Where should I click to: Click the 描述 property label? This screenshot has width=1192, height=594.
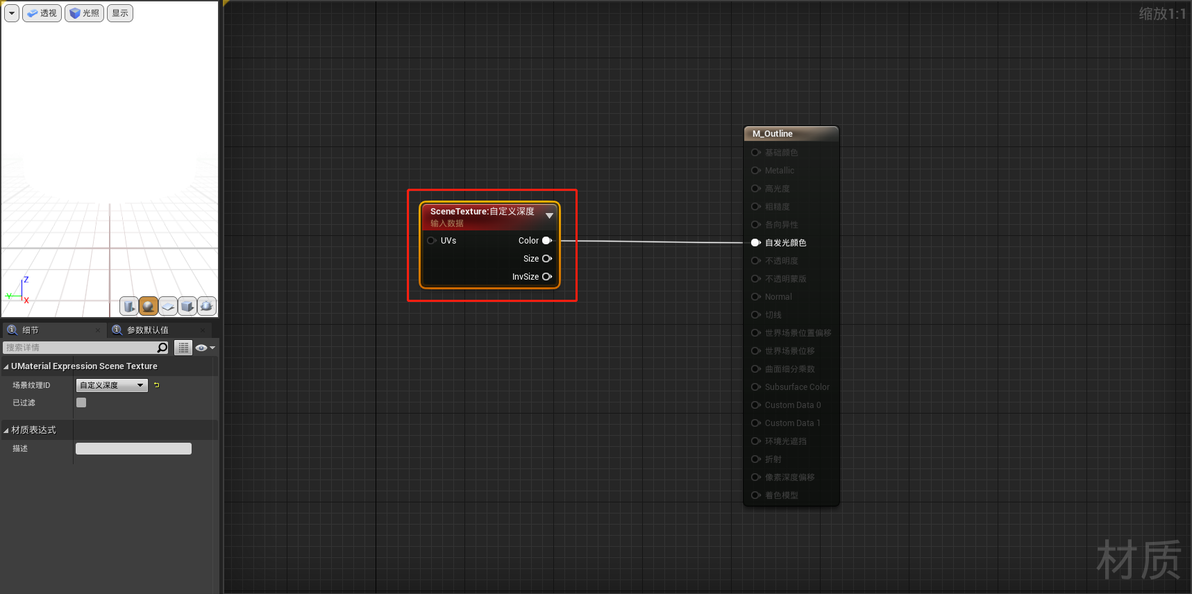pos(21,449)
